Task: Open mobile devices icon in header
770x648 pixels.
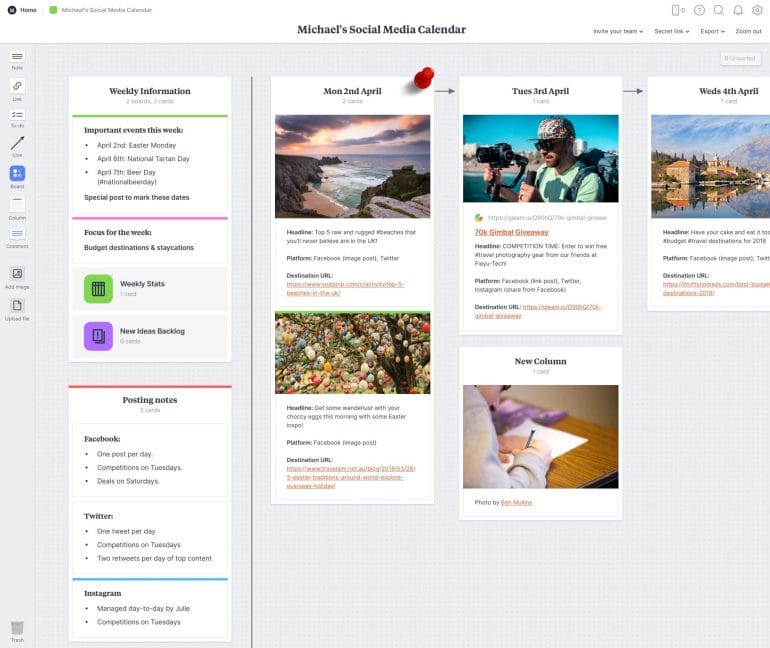Action: point(677,10)
